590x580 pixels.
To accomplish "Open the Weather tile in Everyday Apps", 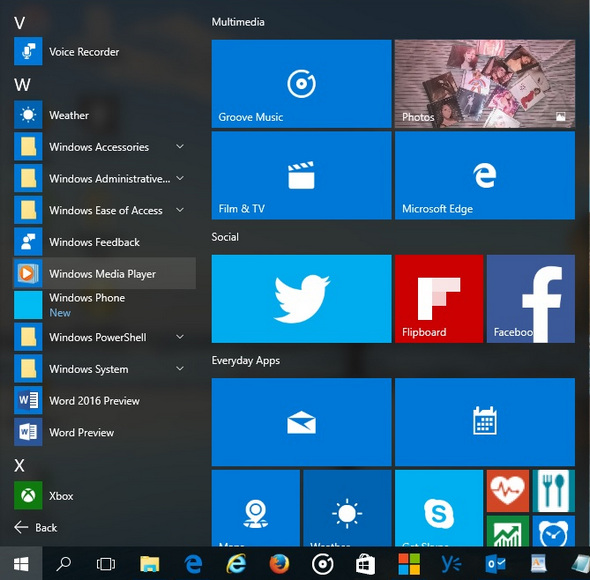I will (x=347, y=508).
